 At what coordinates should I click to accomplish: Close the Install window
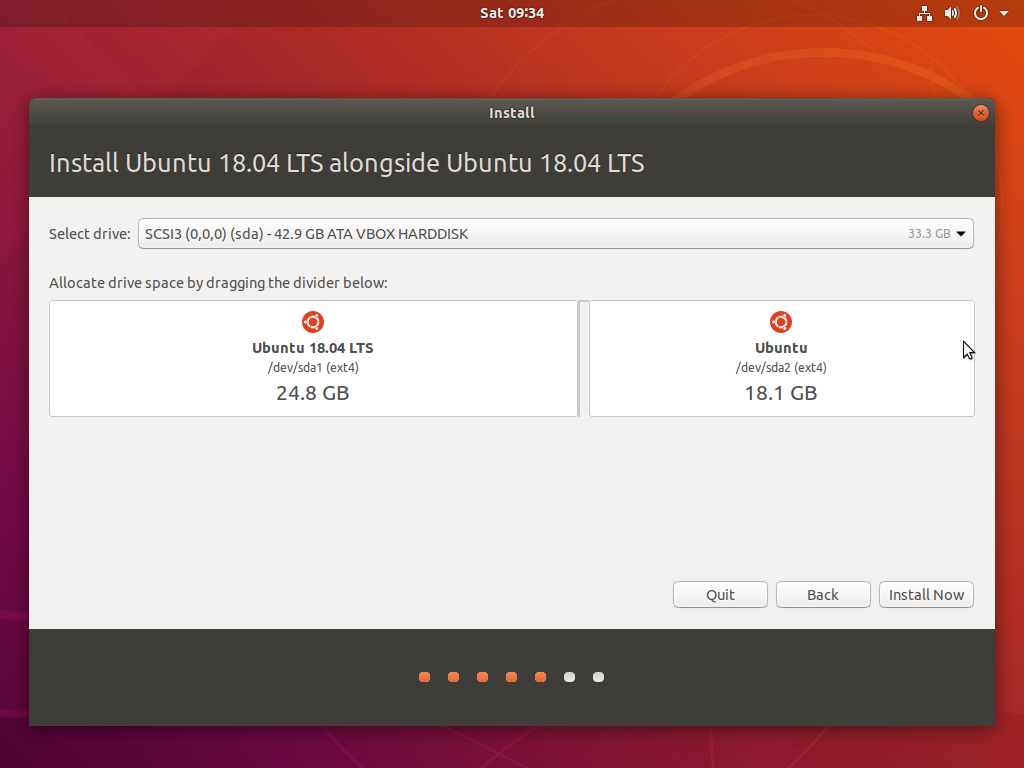point(980,113)
